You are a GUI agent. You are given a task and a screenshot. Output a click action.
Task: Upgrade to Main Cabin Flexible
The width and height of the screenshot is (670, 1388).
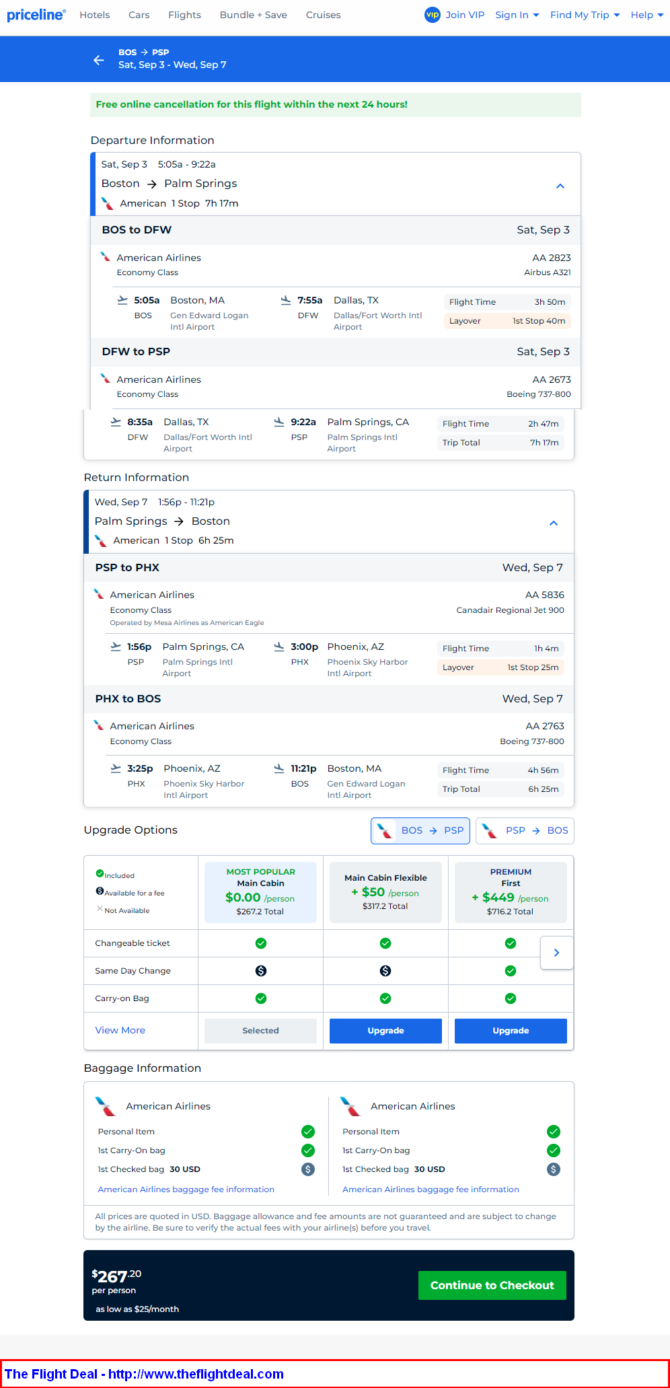pyautogui.click(x=385, y=1030)
